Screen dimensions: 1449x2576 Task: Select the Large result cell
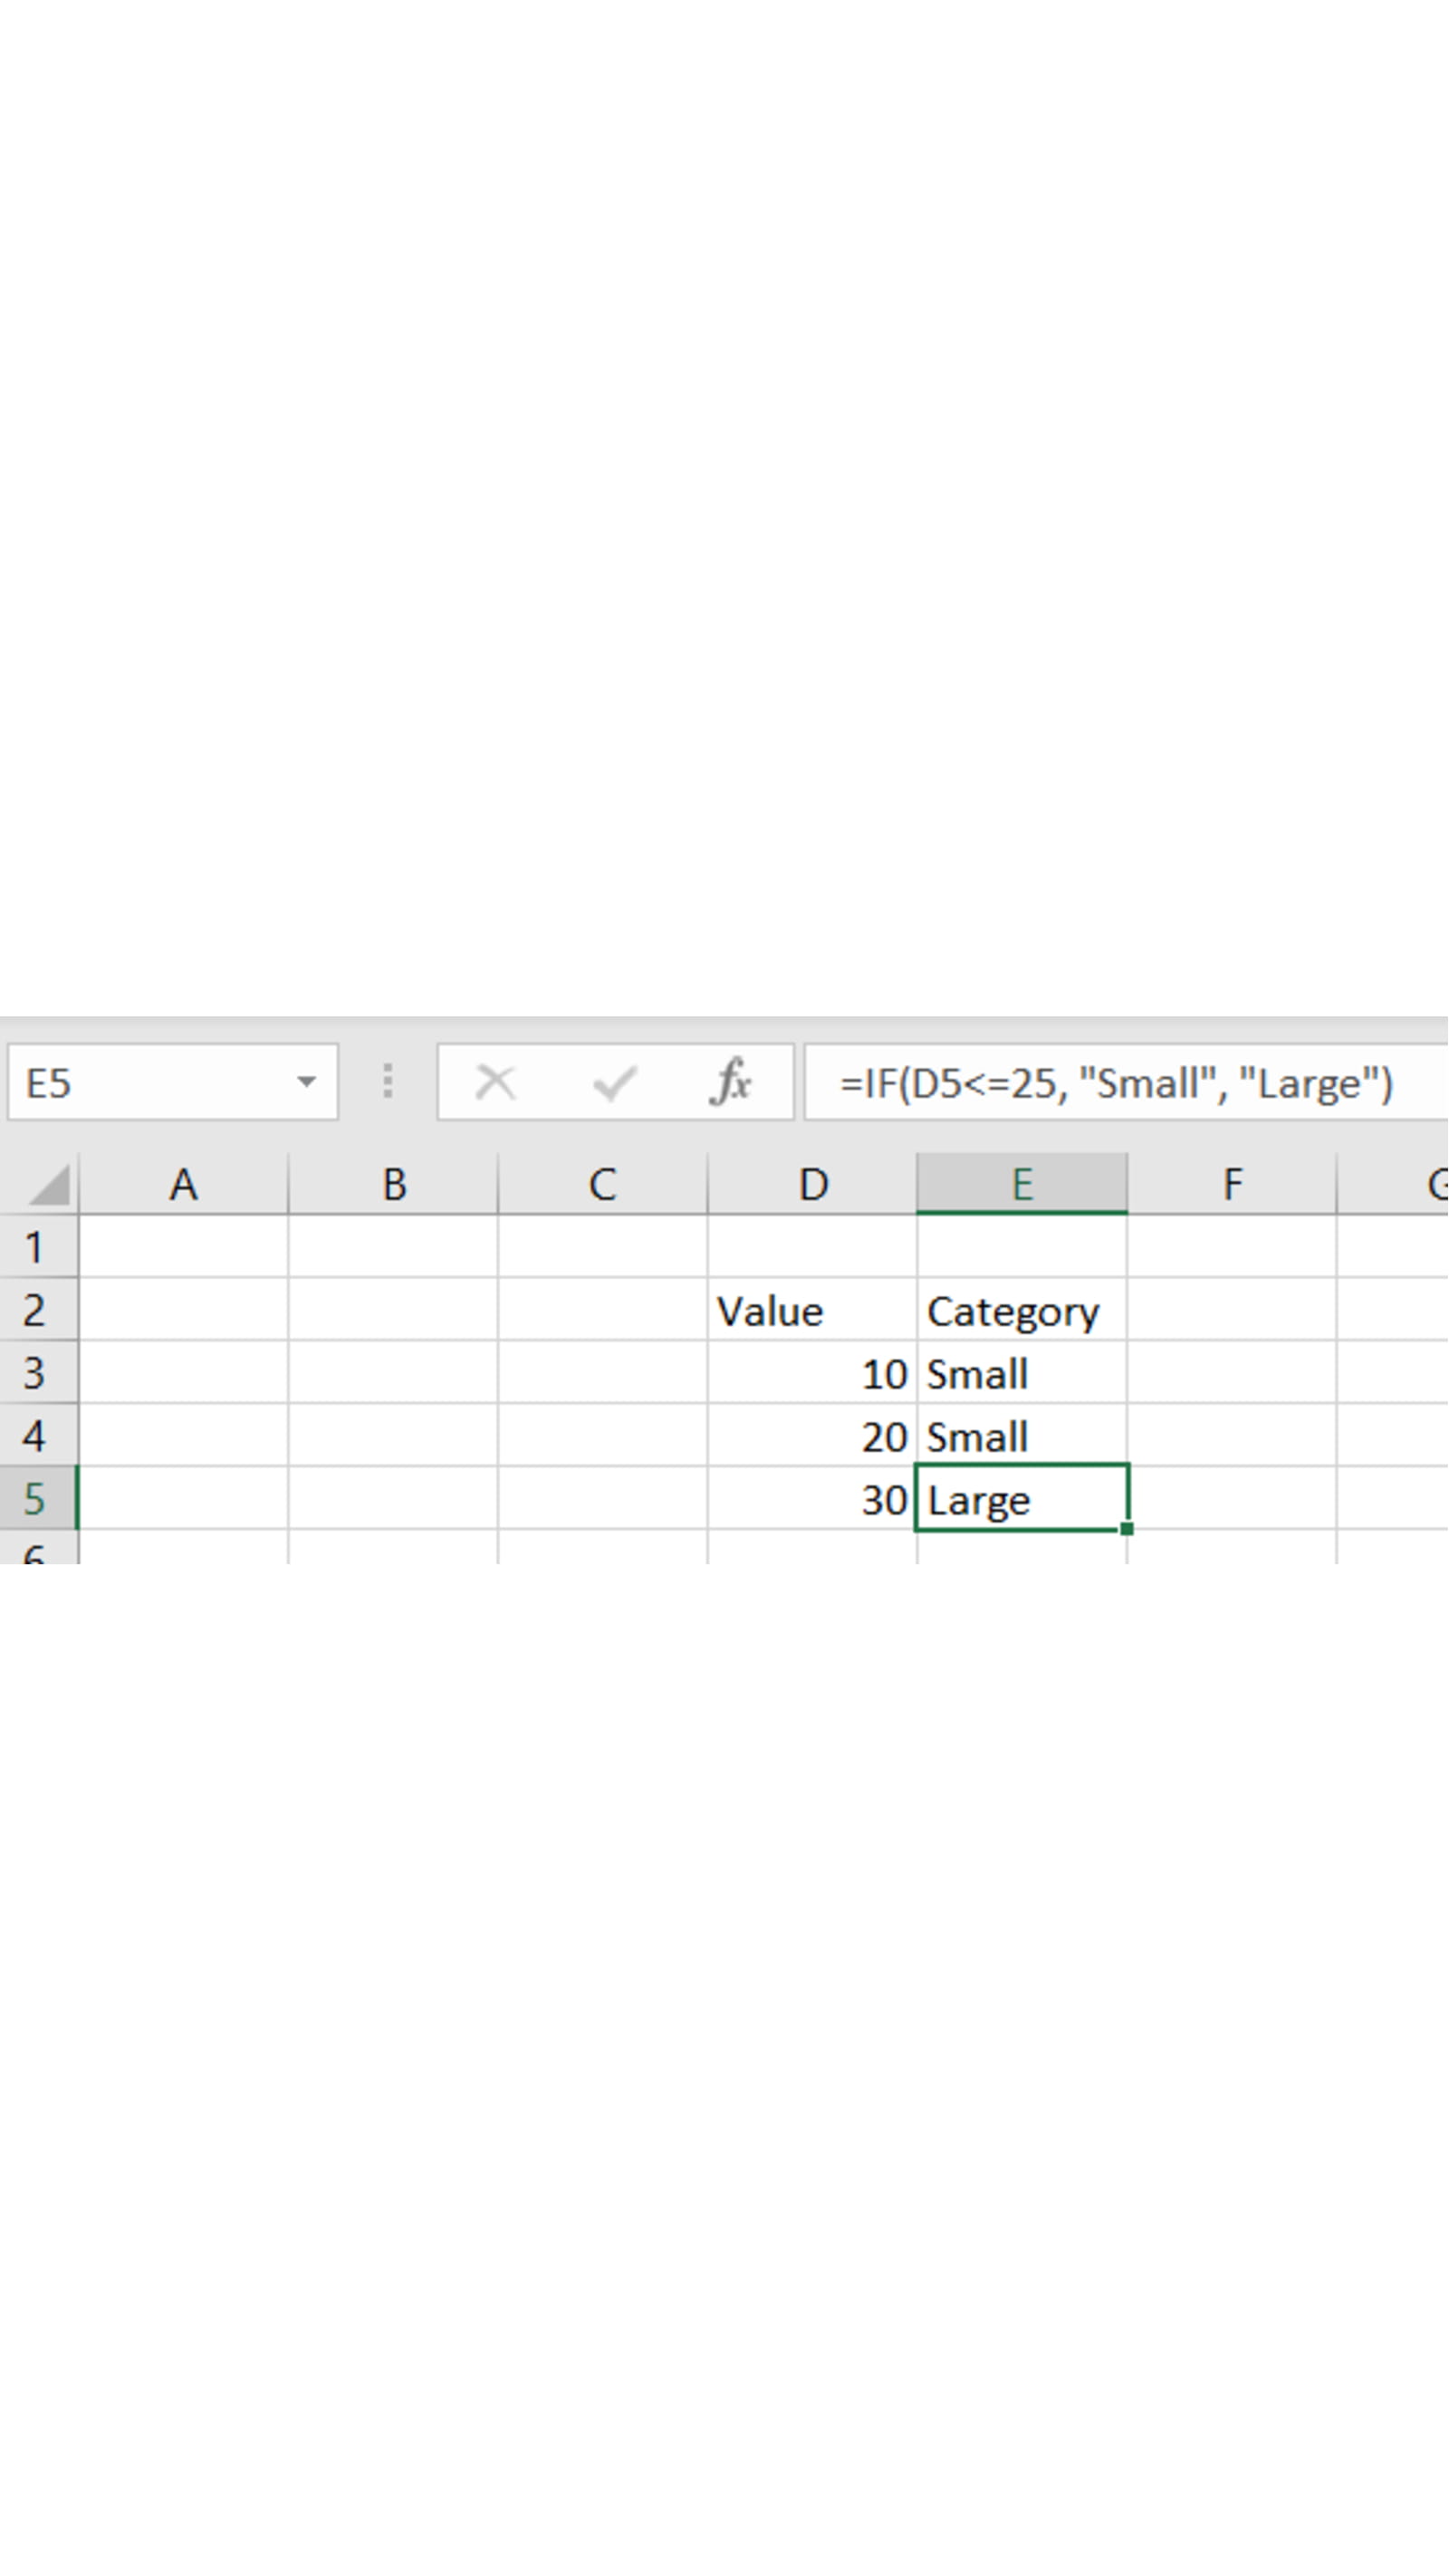[x=1020, y=1498]
